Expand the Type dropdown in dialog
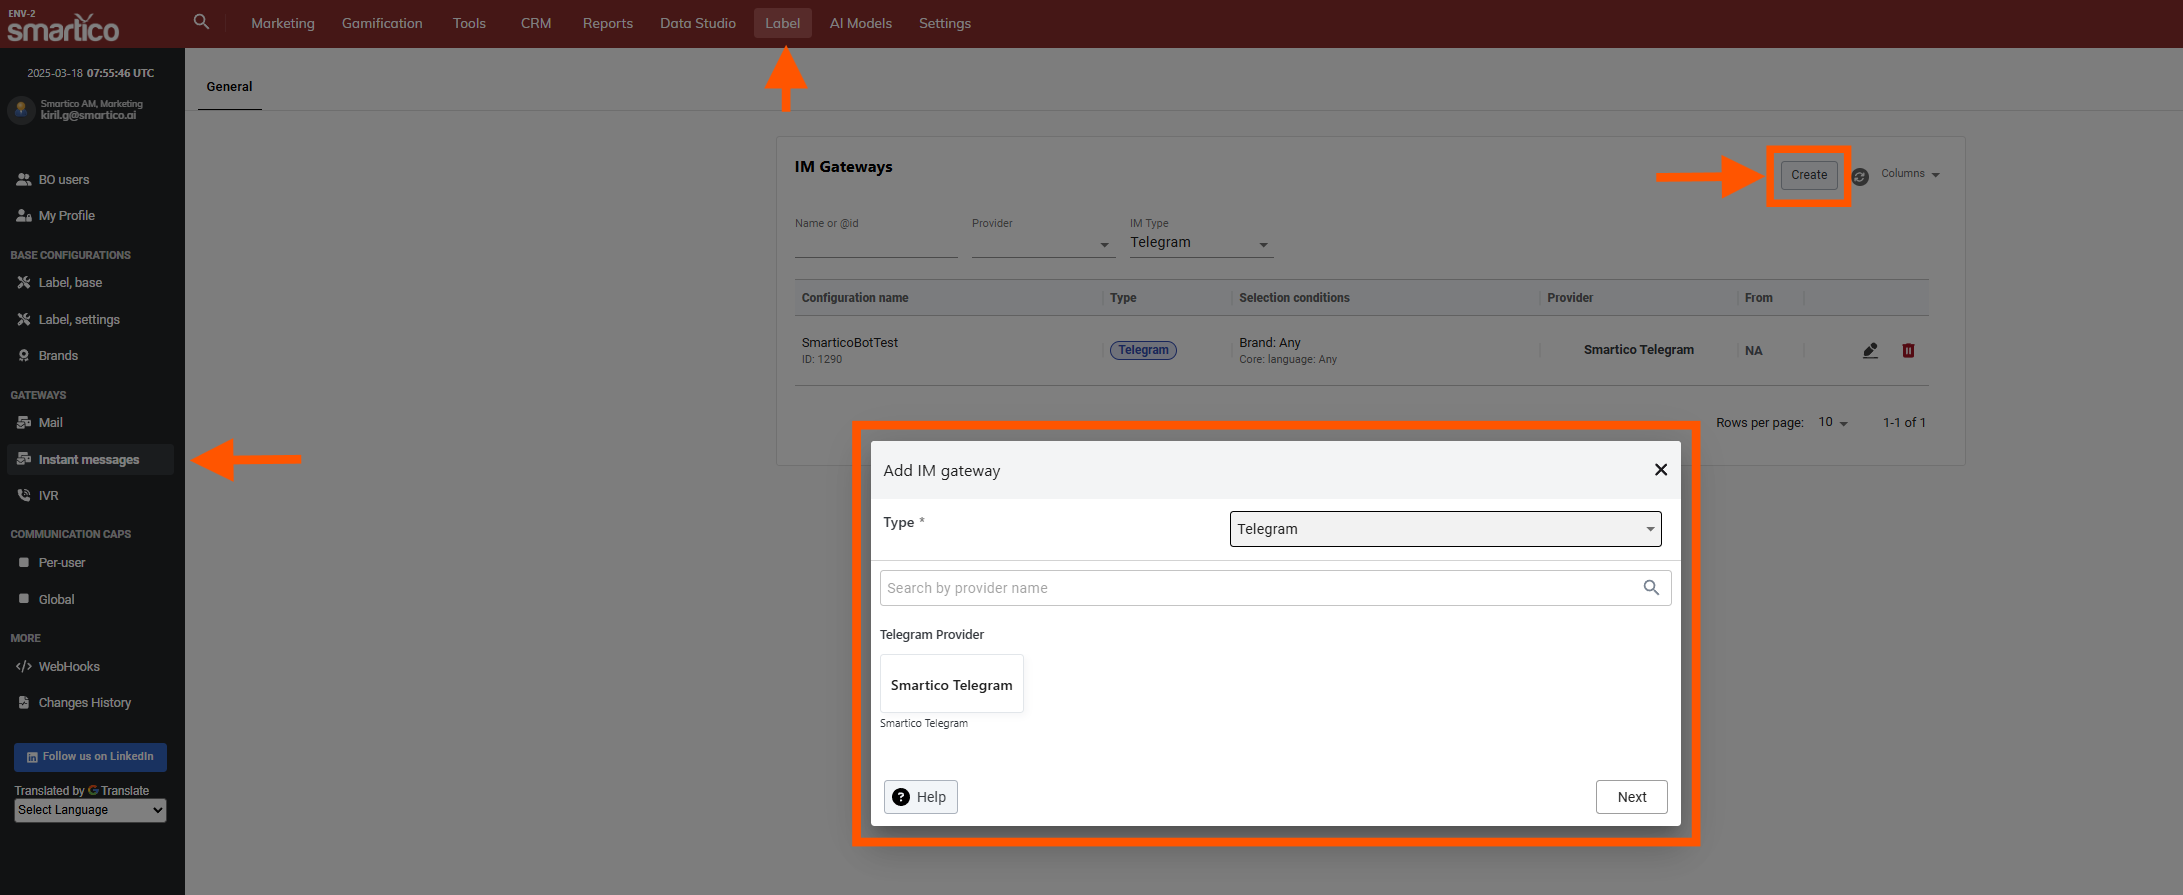 click(x=1445, y=529)
